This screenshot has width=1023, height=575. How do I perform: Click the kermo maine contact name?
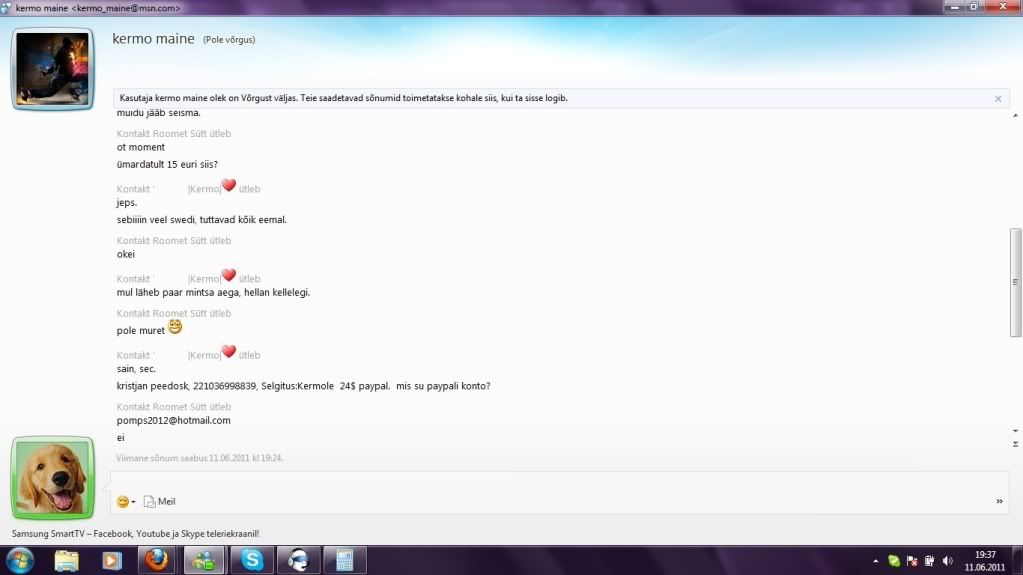[x=154, y=40]
